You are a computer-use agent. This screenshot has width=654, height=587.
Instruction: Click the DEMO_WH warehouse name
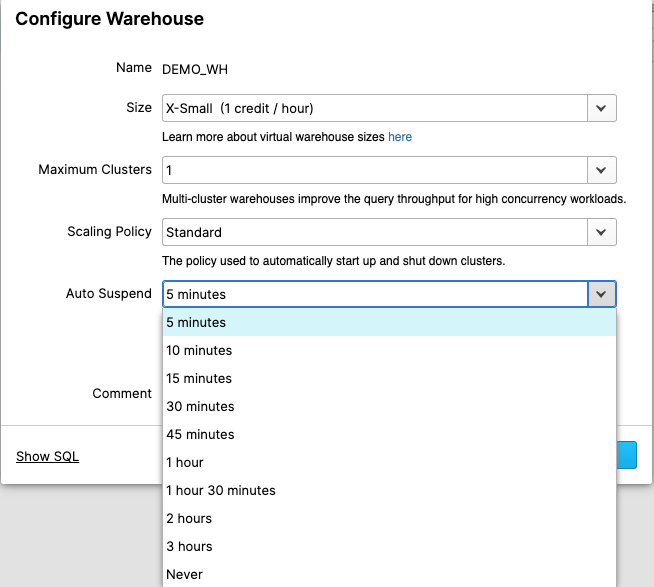[195, 69]
